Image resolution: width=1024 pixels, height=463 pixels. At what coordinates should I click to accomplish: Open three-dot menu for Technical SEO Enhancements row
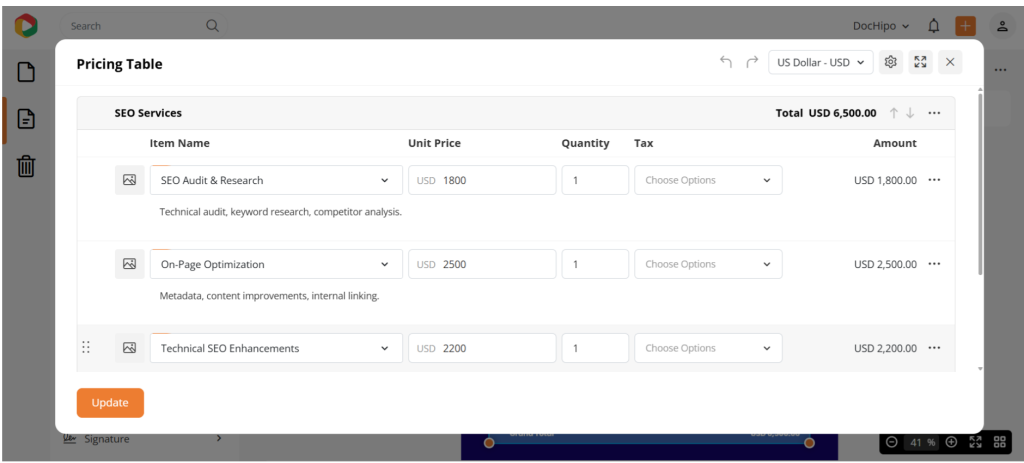coord(934,348)
